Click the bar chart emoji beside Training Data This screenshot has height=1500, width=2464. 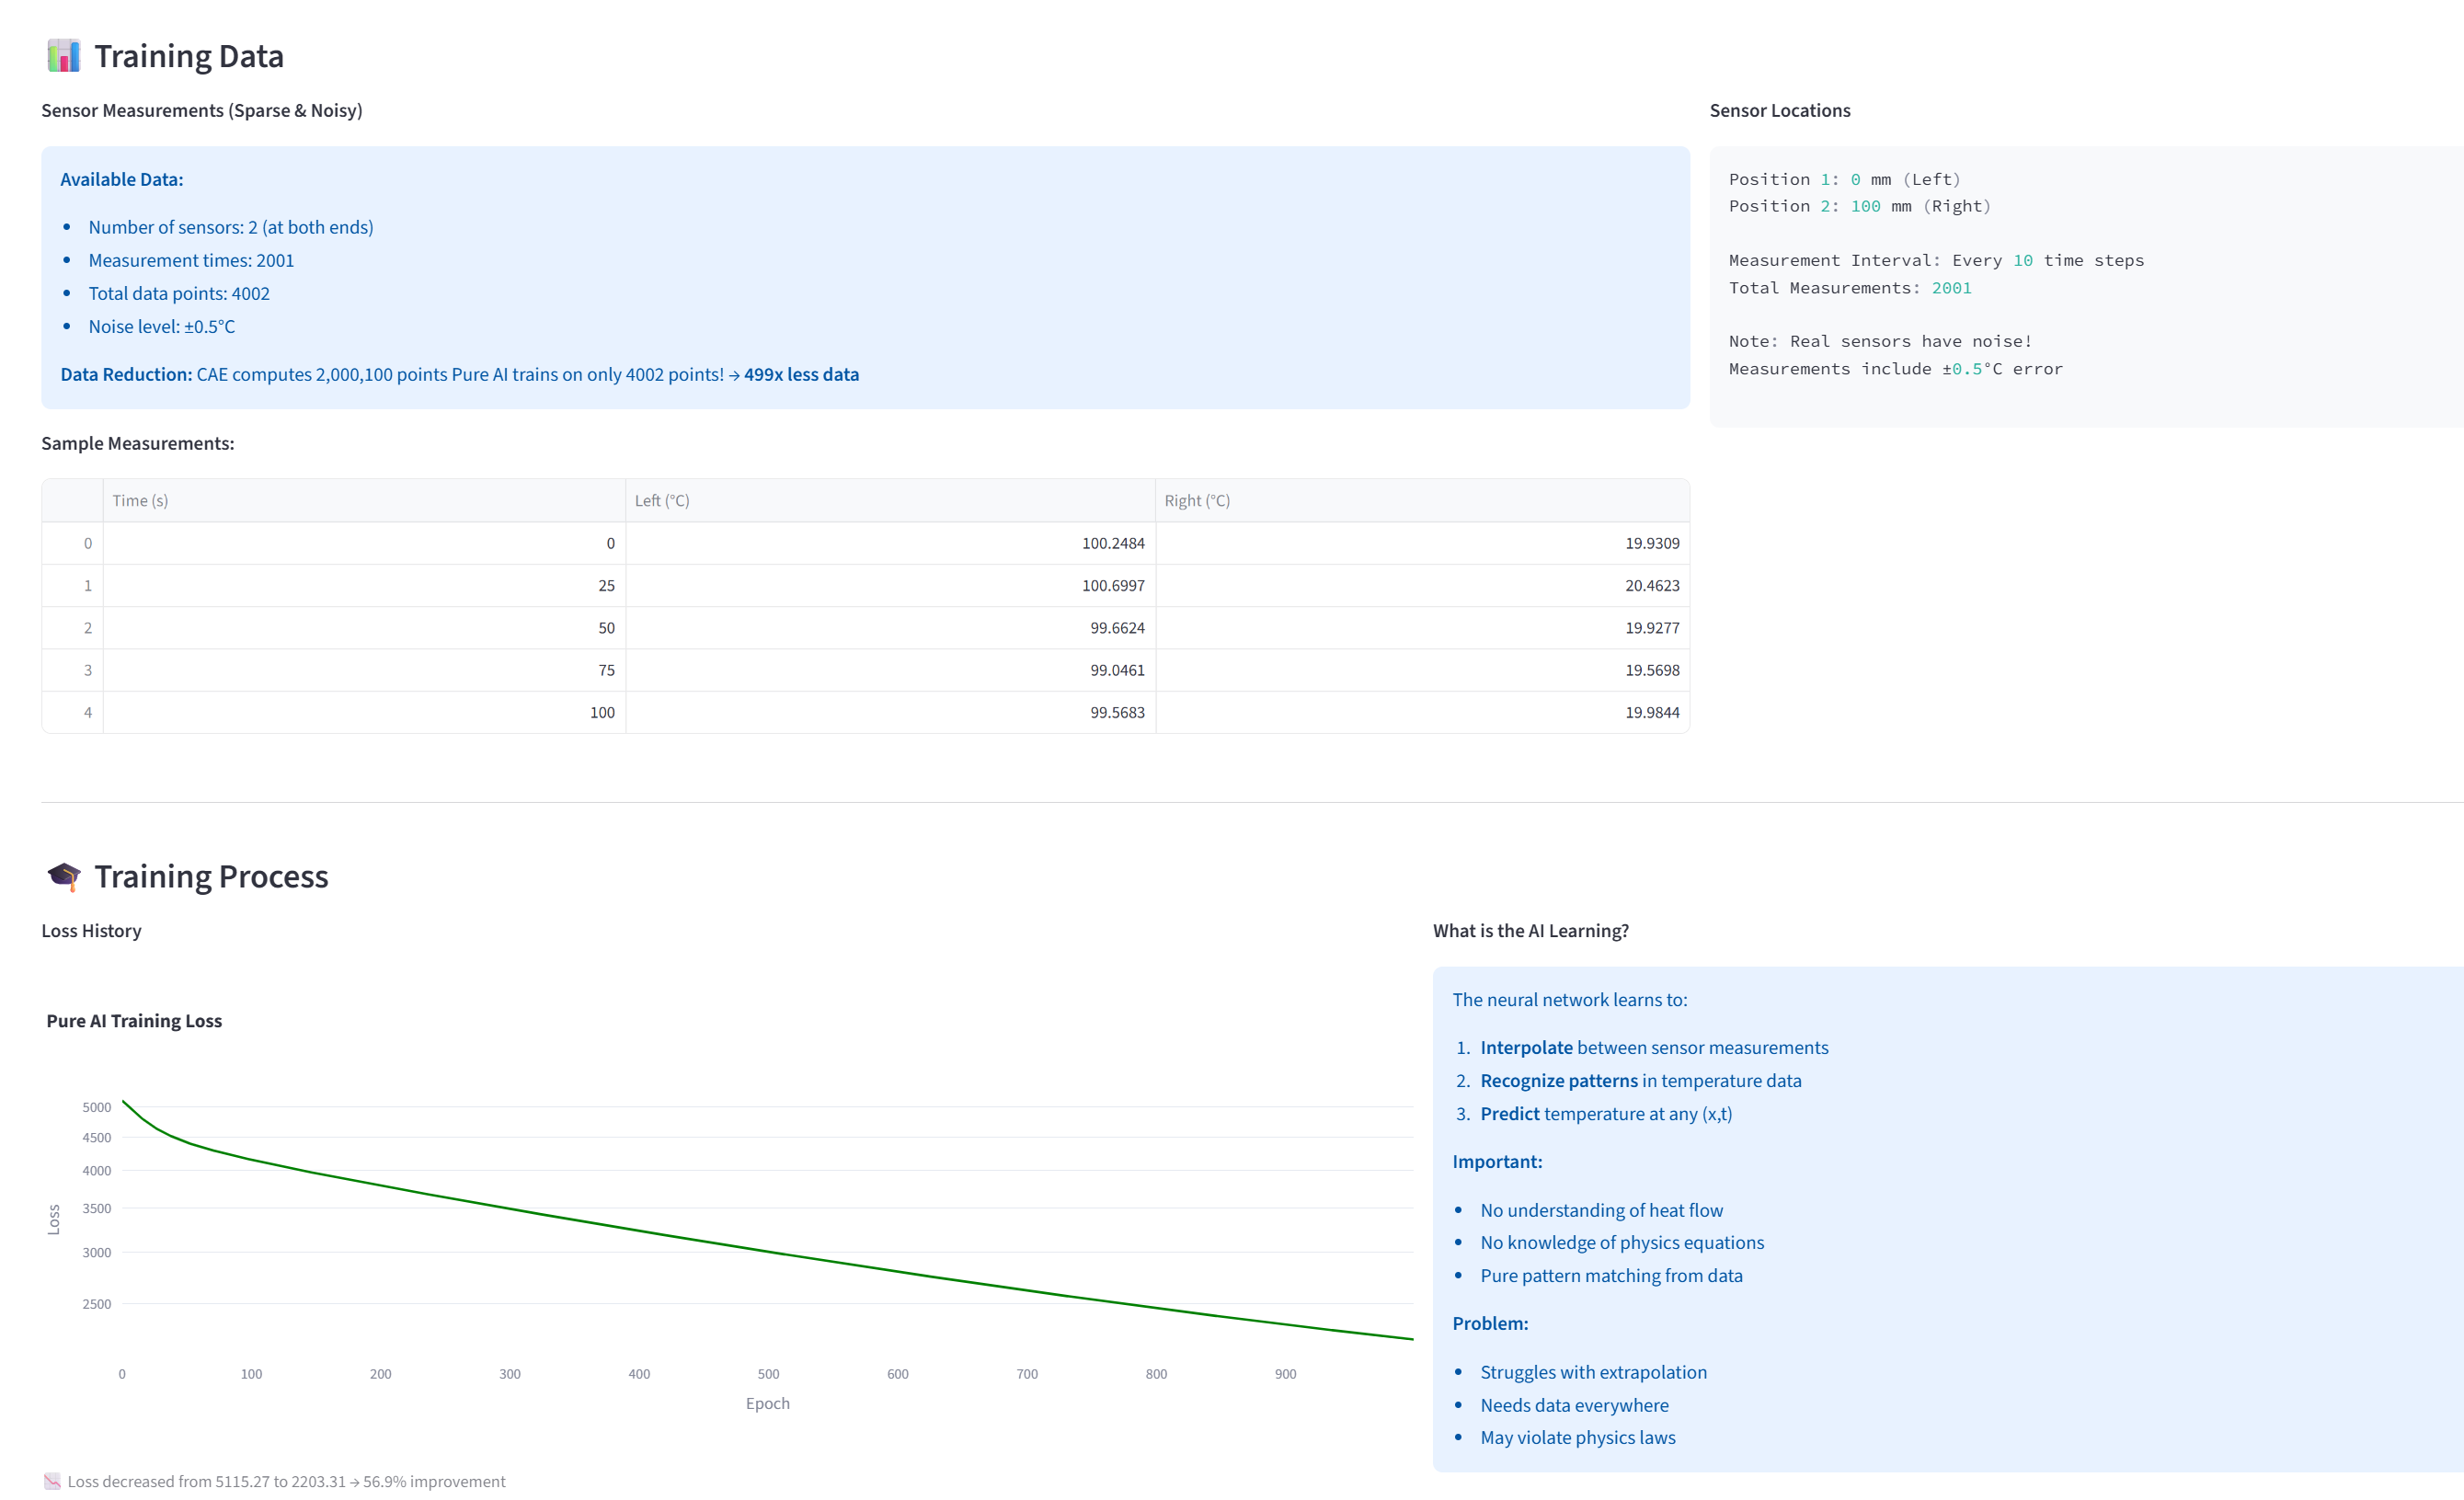point(63,56)
